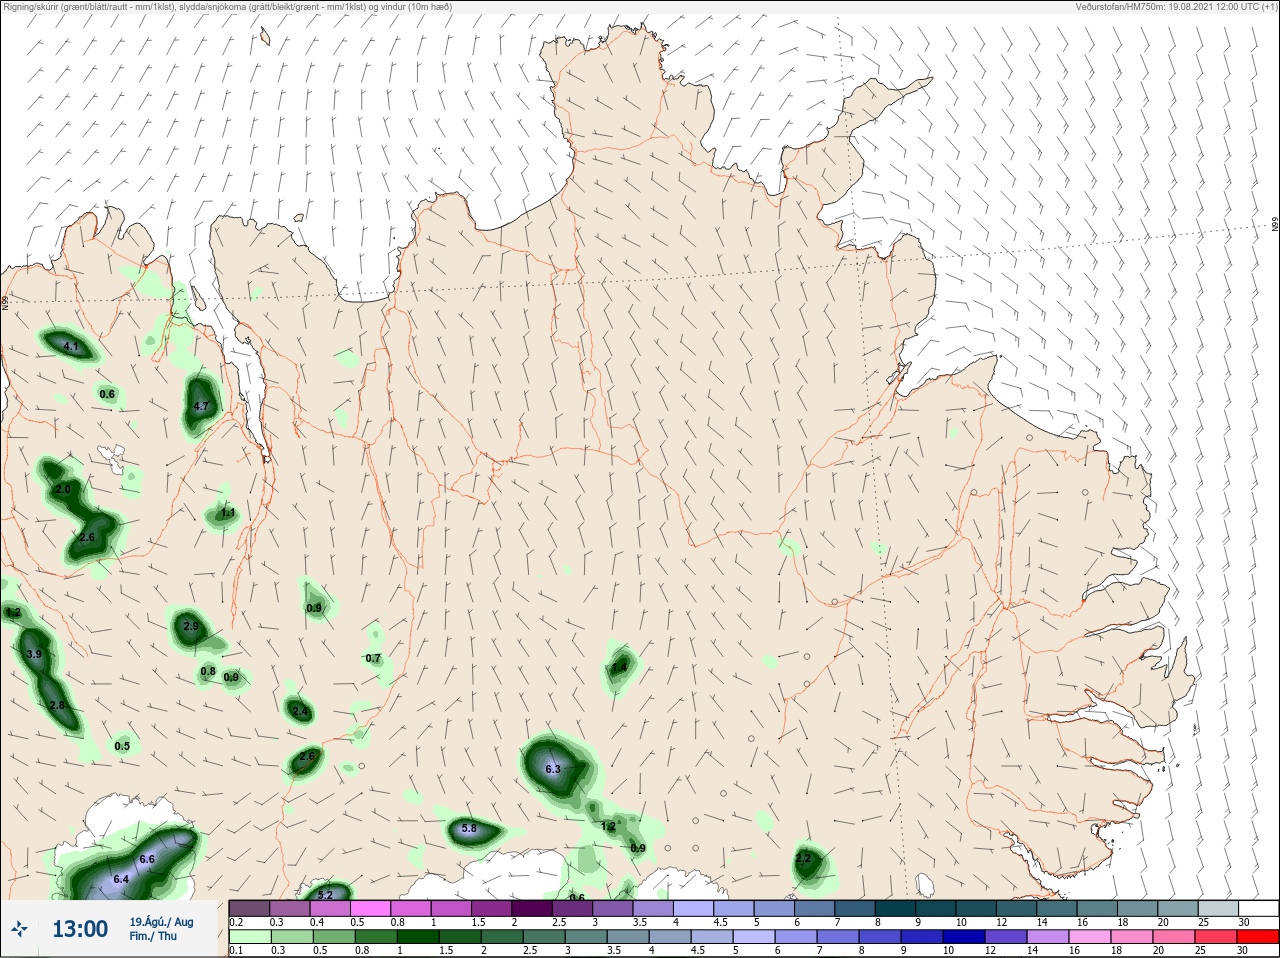This screenshot has height=958, width=1280.
Task: Click the 2.2 precipitation cell value
Action: pyautogui.click(x=803, y=858)
